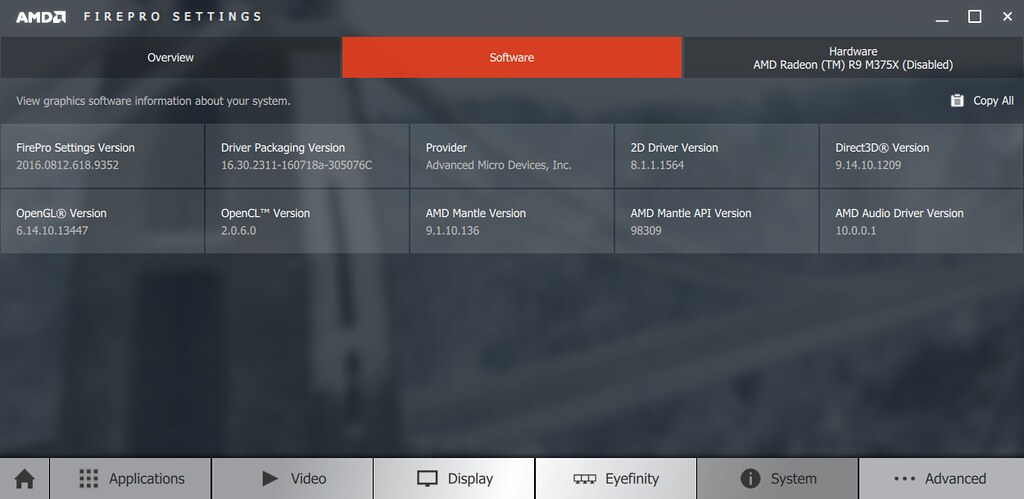The height and width of the screenshot is (499, 1024).
Task: Click the FIREPRO SETTINGS title text
Action: pos(172,17)
